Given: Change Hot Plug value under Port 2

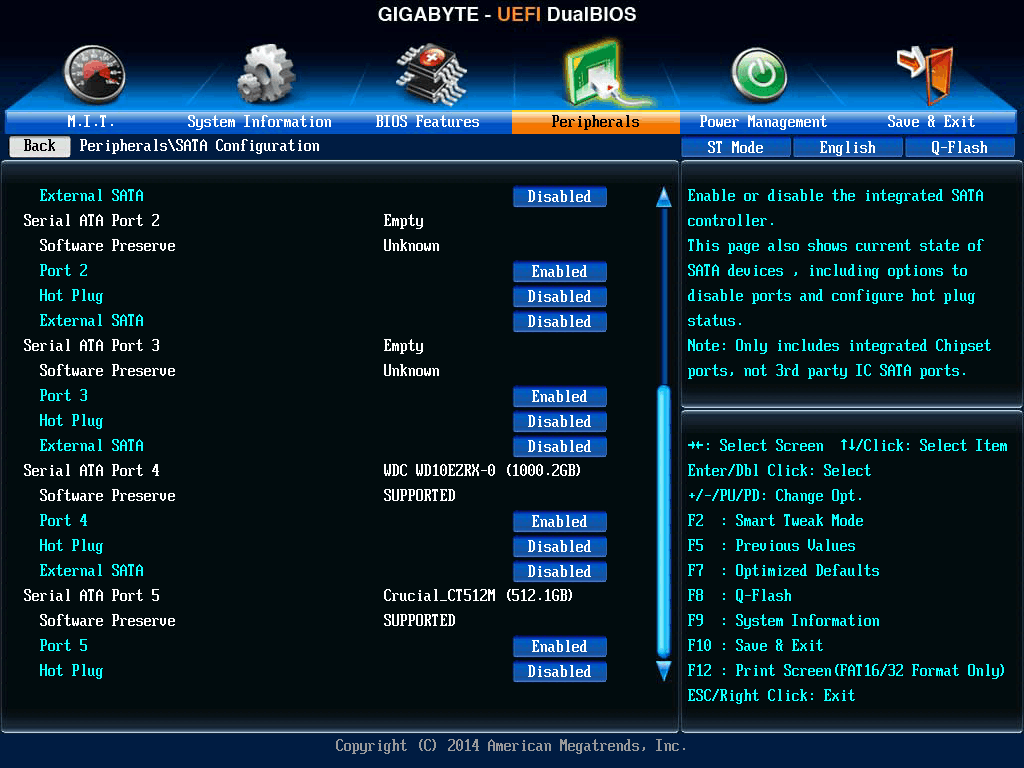Looking at the screenshot, I should click(x=560, y=296).
